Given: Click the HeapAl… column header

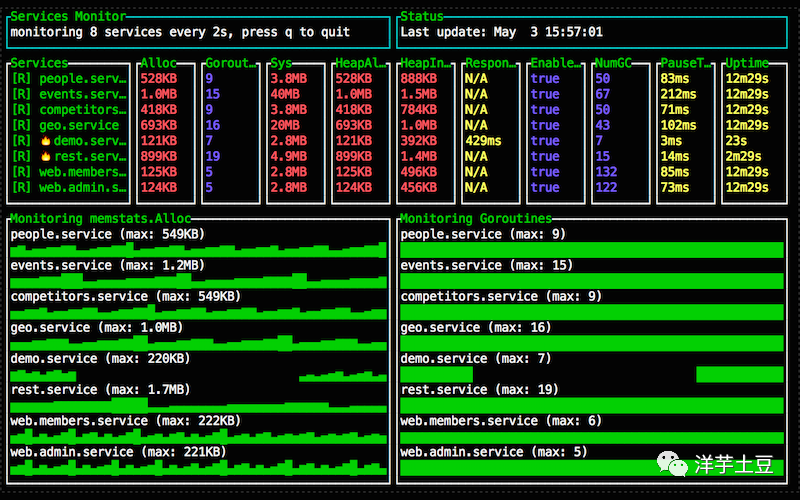Looking at the screenshot, I should click(x=361, y=63).
